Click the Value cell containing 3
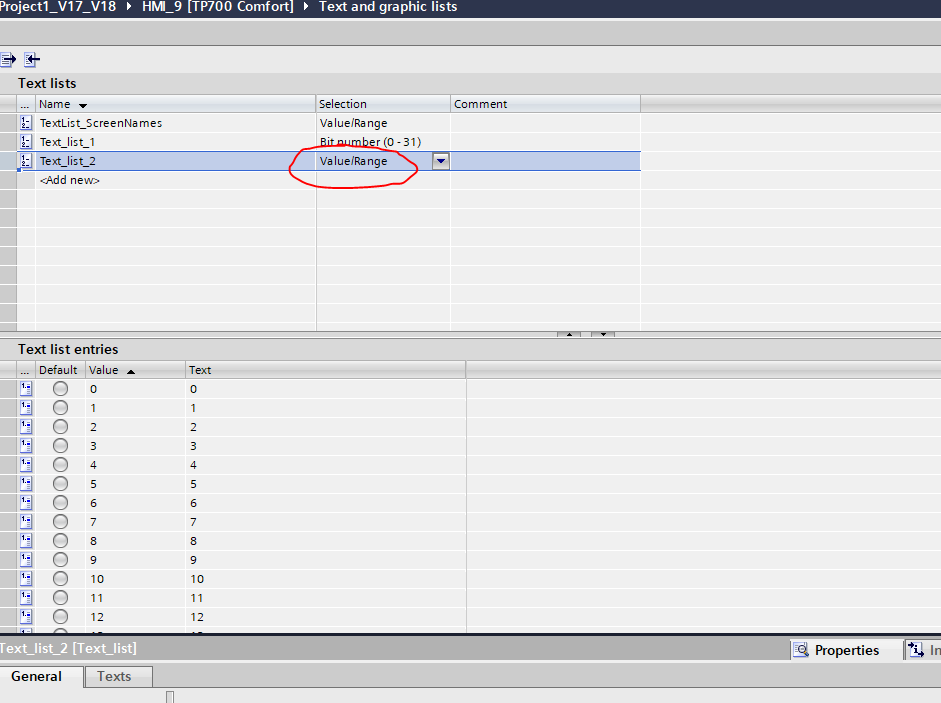Viewport: 941px width, 703px height. 136,445
